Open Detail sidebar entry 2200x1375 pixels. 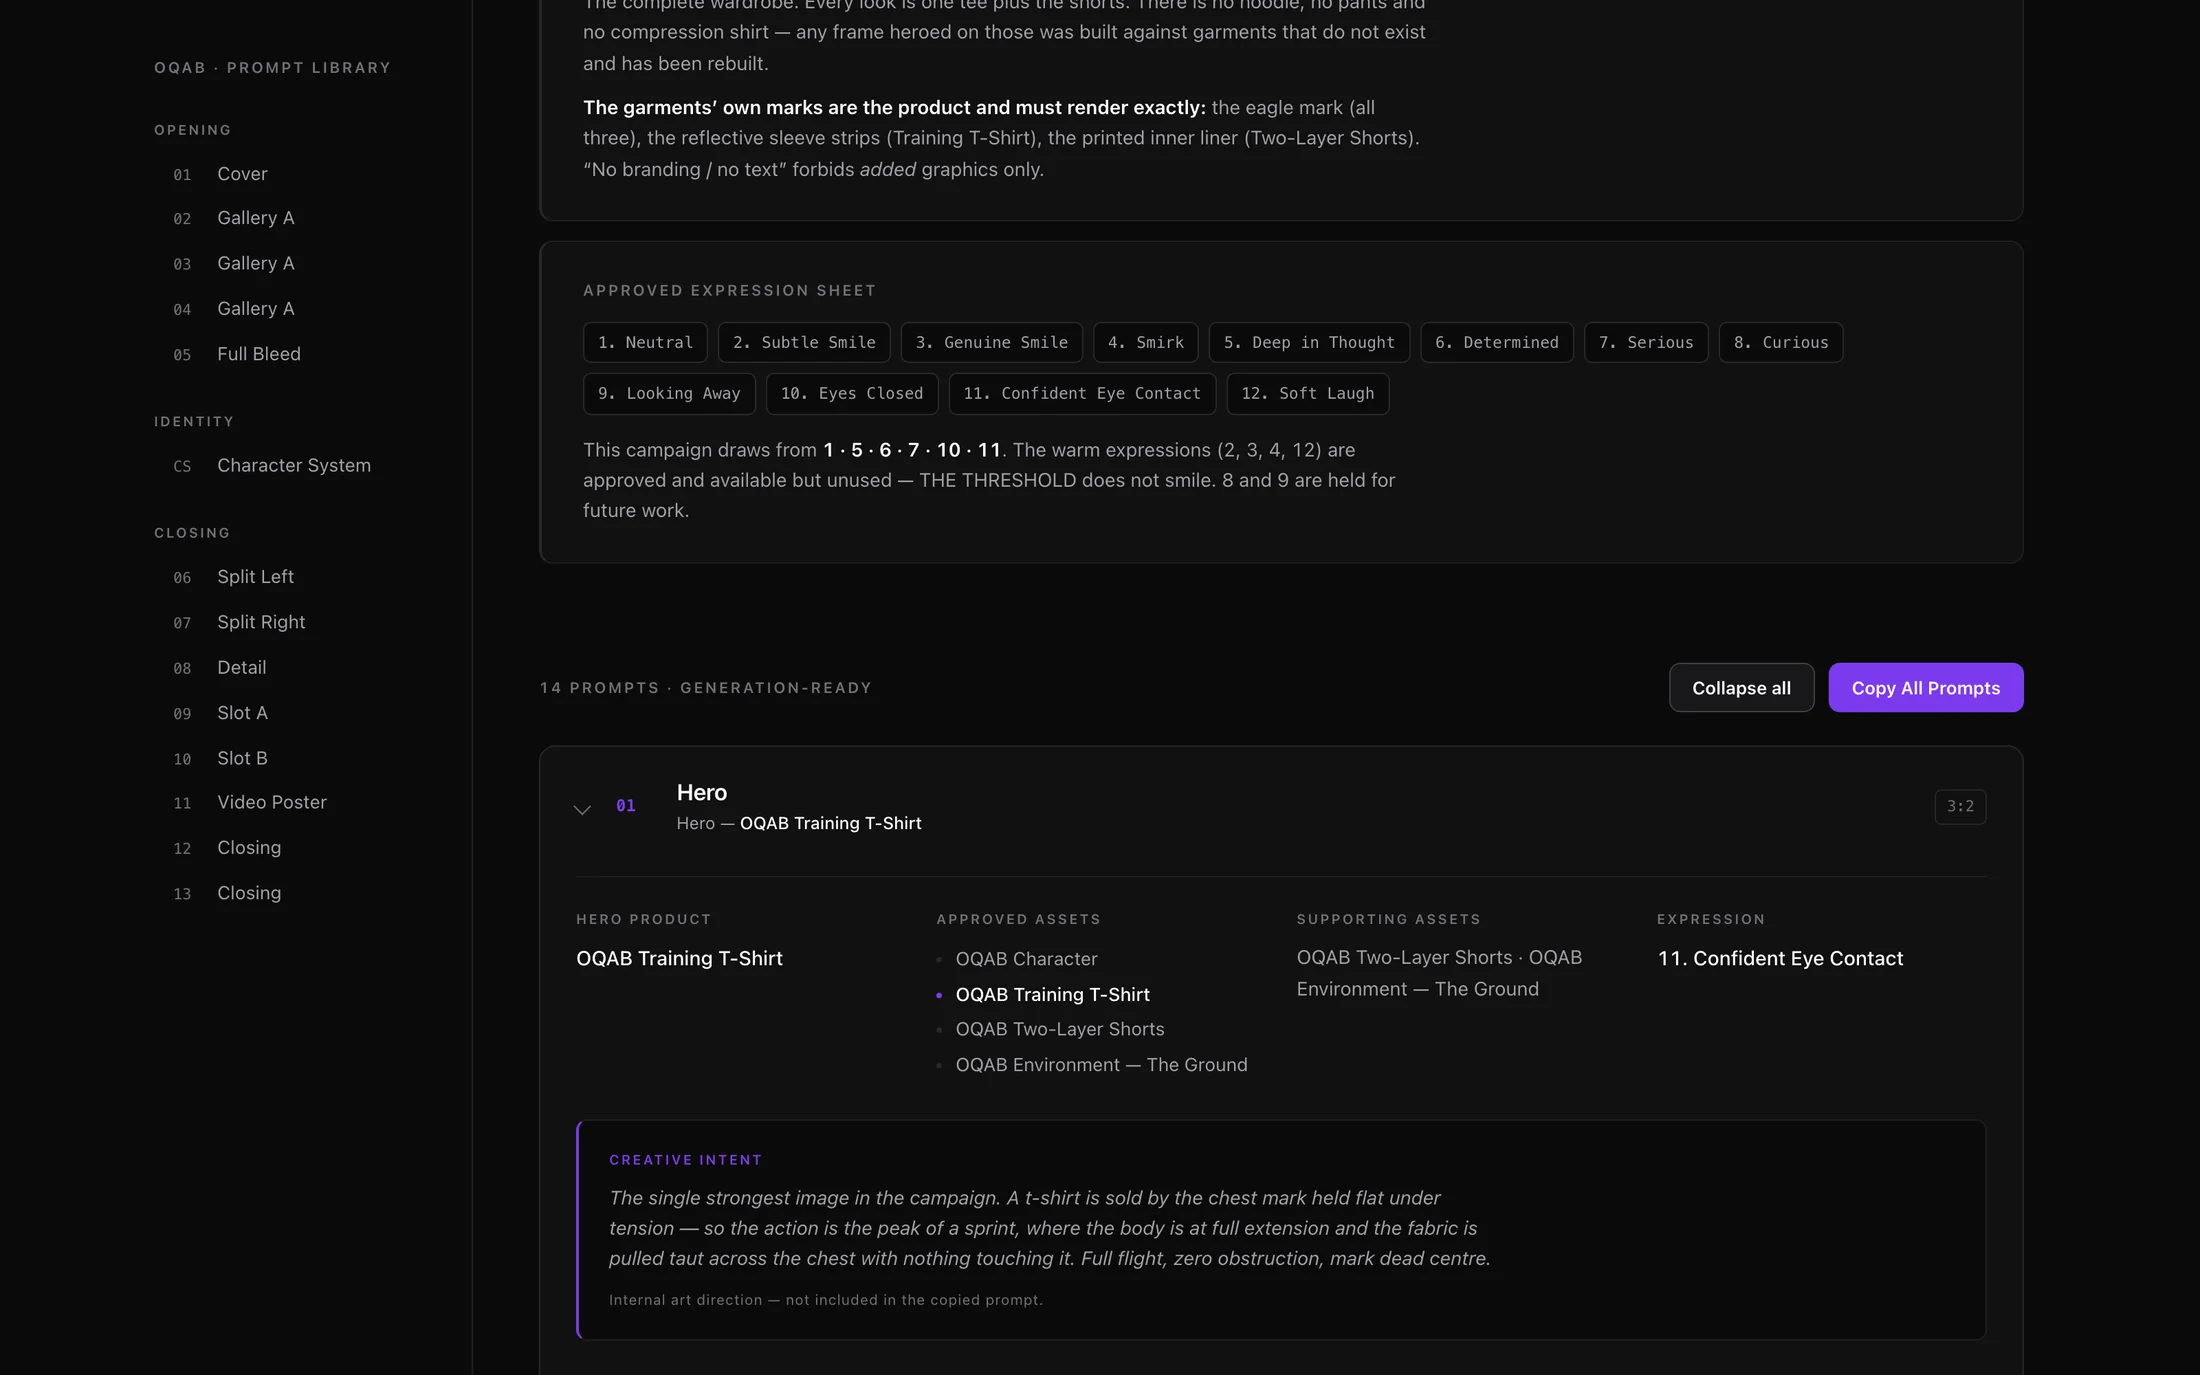click(241, 668)
